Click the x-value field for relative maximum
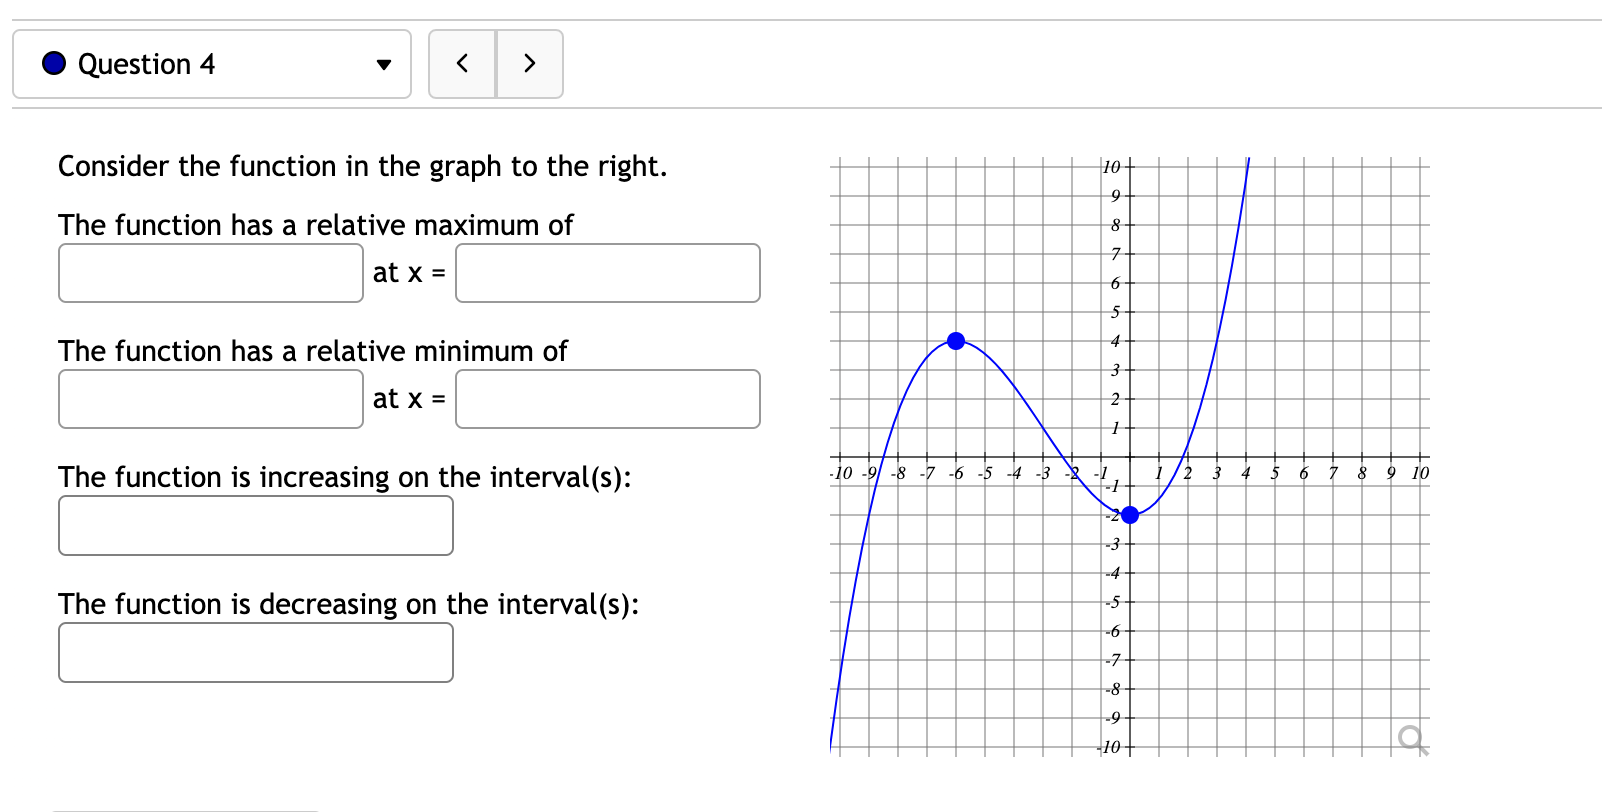 607,273
